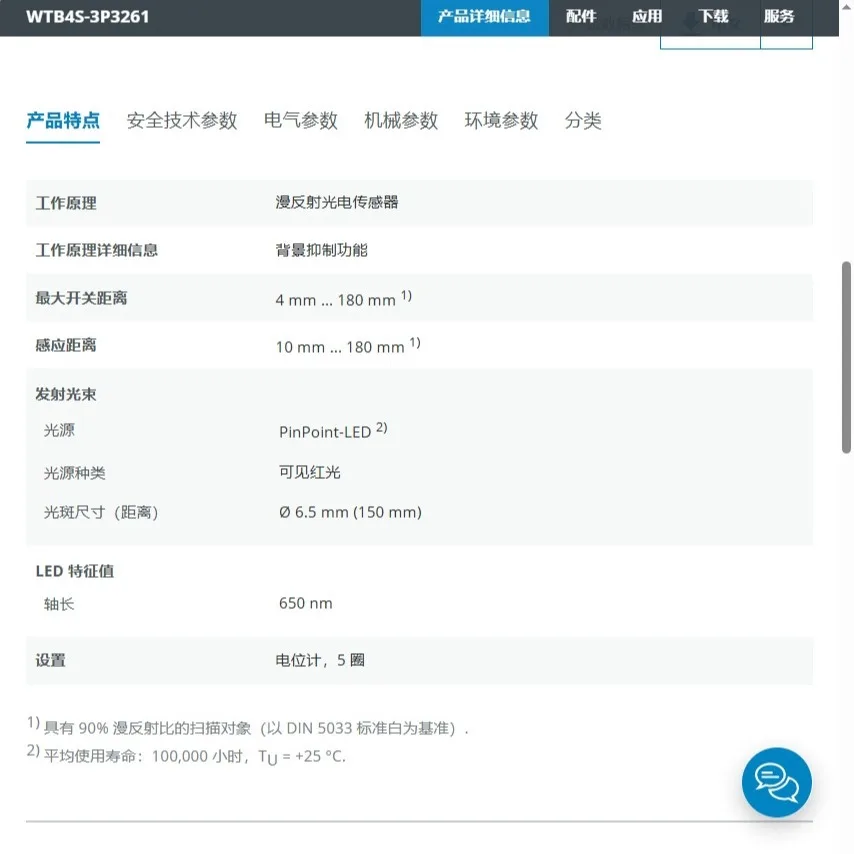Screen dimensions: 854x854
Task: Click the 最大开关距离 row label
Action: coord(81,298)
